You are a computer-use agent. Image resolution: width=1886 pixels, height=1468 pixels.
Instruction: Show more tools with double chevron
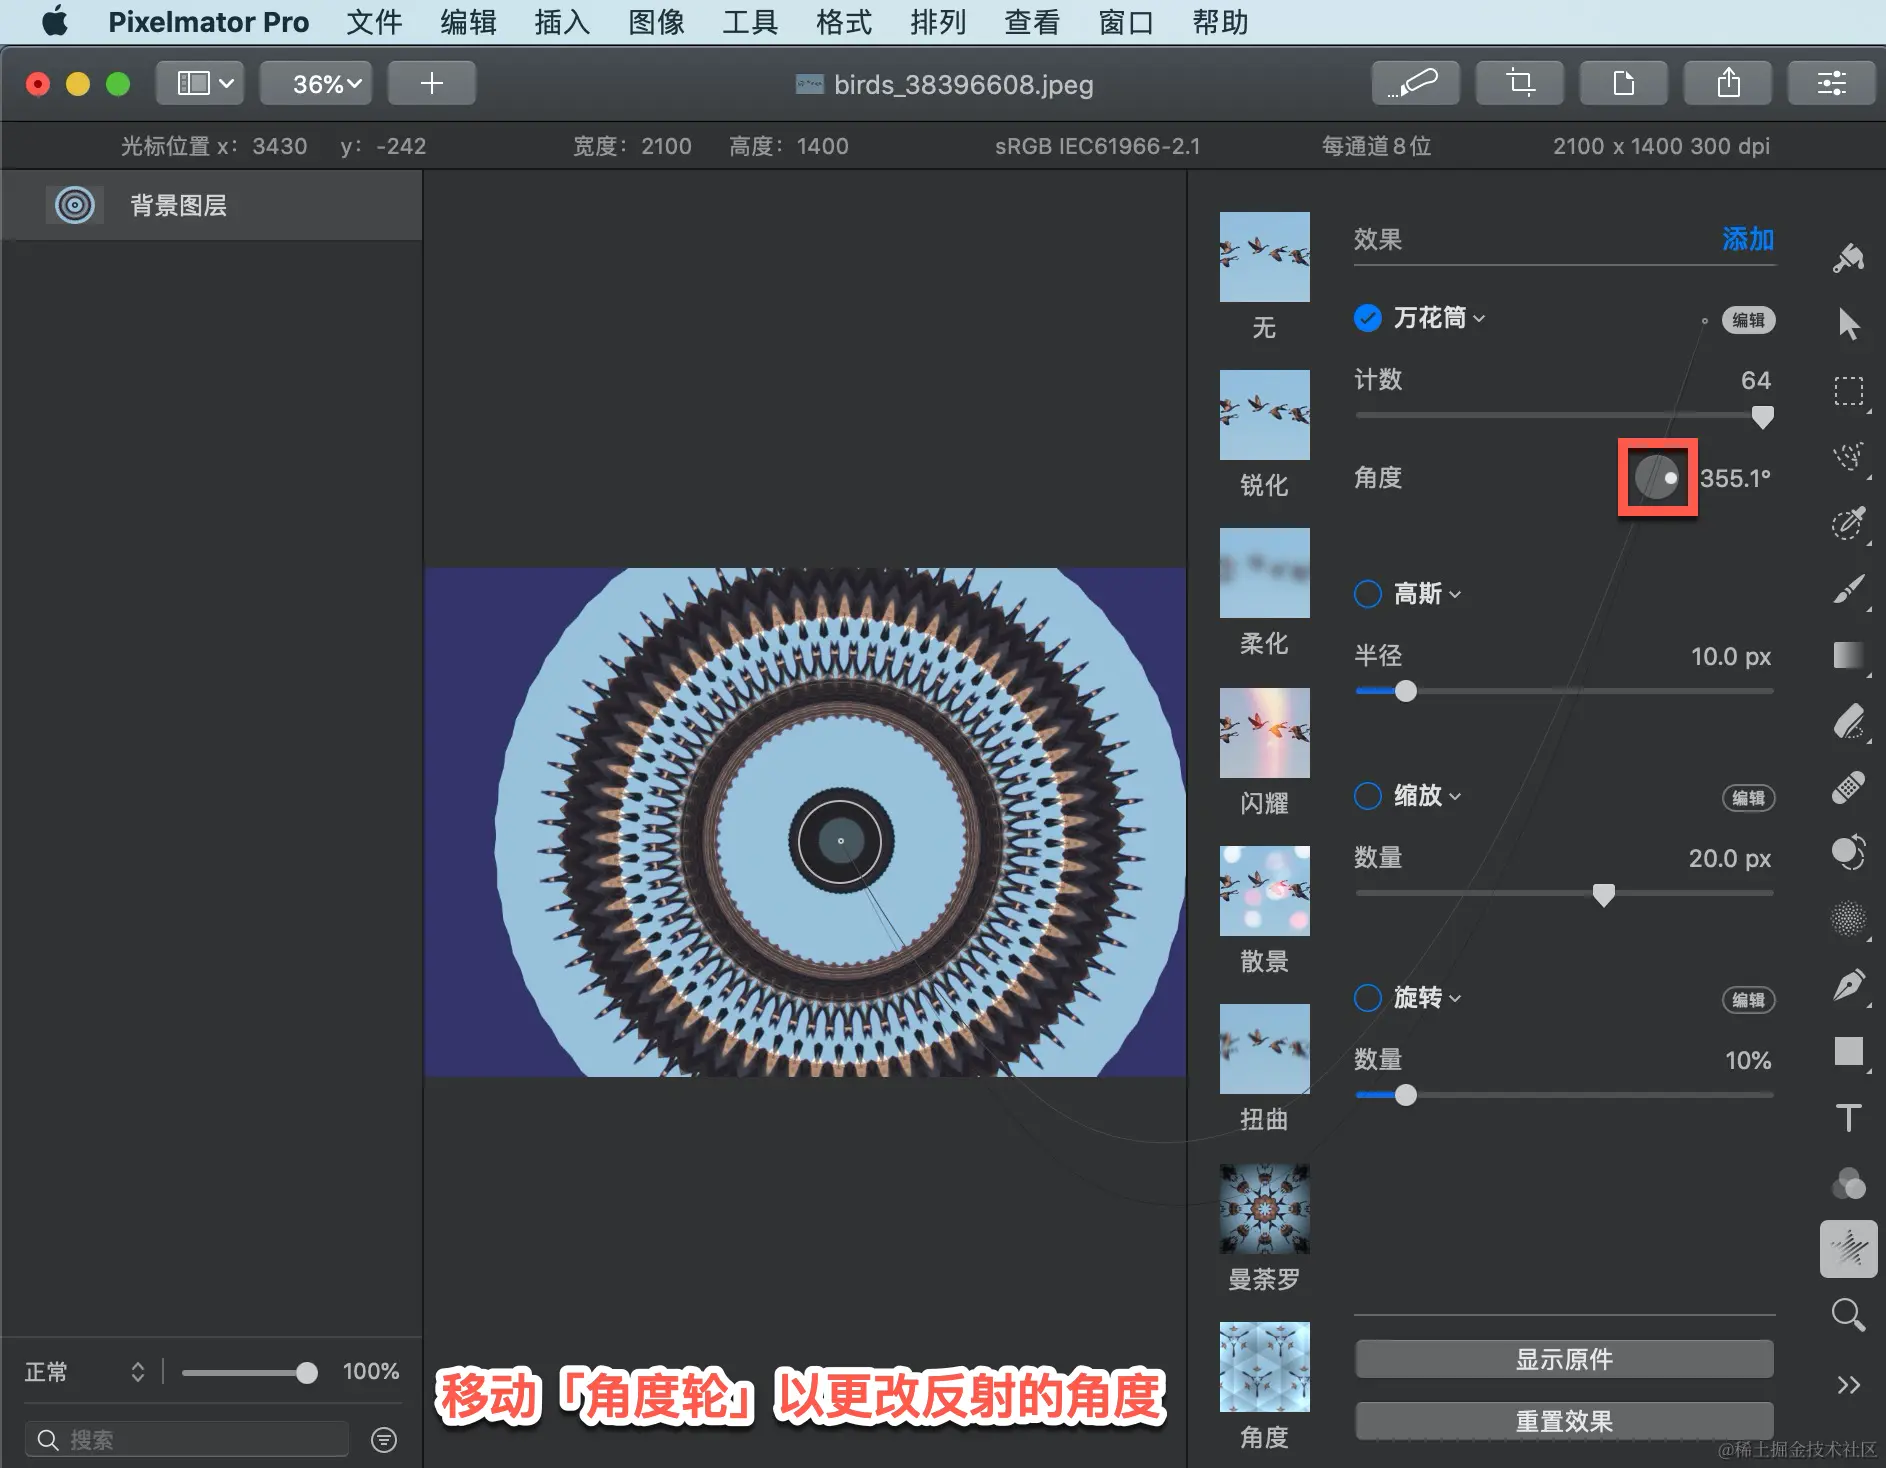(x=1848, y=1385)
